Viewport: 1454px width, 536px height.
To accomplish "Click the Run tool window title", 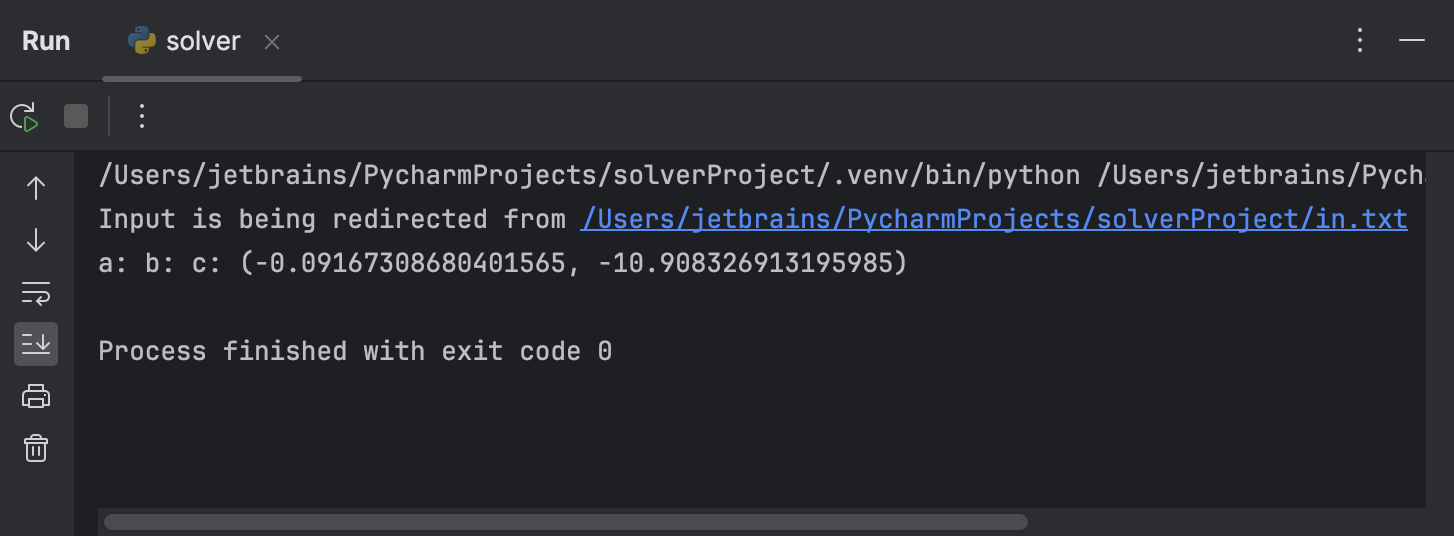I will click(x=46, y=41).
